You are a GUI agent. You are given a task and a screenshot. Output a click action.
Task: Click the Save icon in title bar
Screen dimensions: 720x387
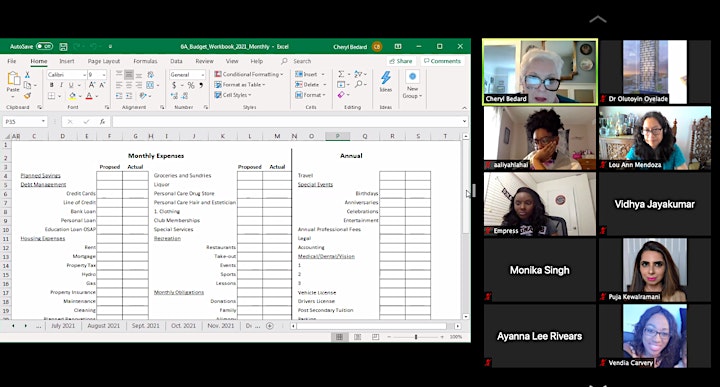pyautogui.click(x=63, y=46)
